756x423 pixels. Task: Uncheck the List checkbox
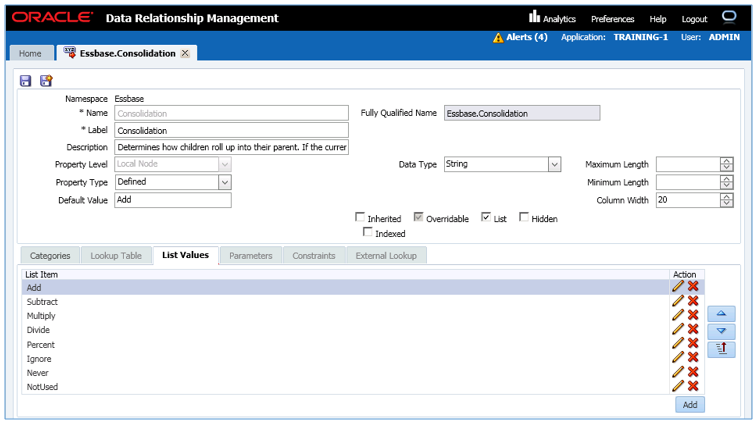pos(486,217)
